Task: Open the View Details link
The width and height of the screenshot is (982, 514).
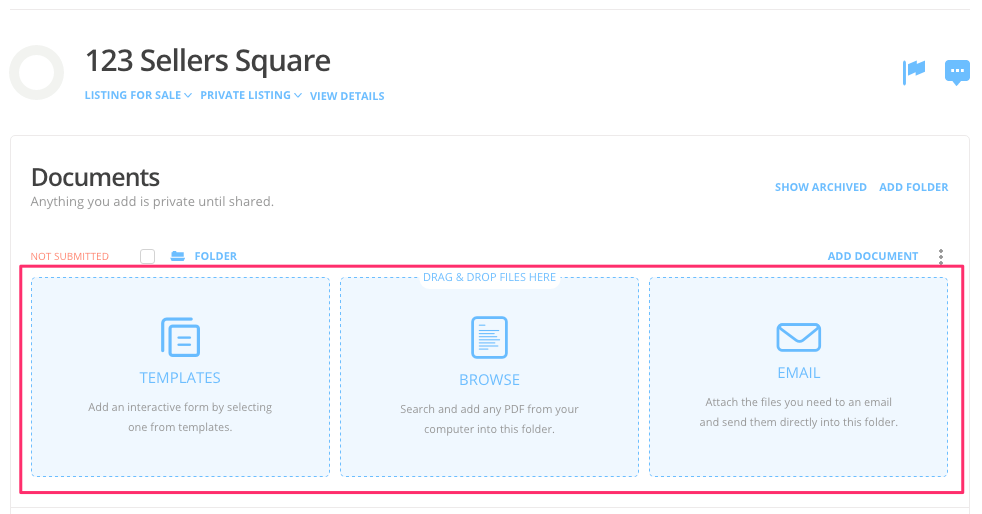Action: (347, 96)
